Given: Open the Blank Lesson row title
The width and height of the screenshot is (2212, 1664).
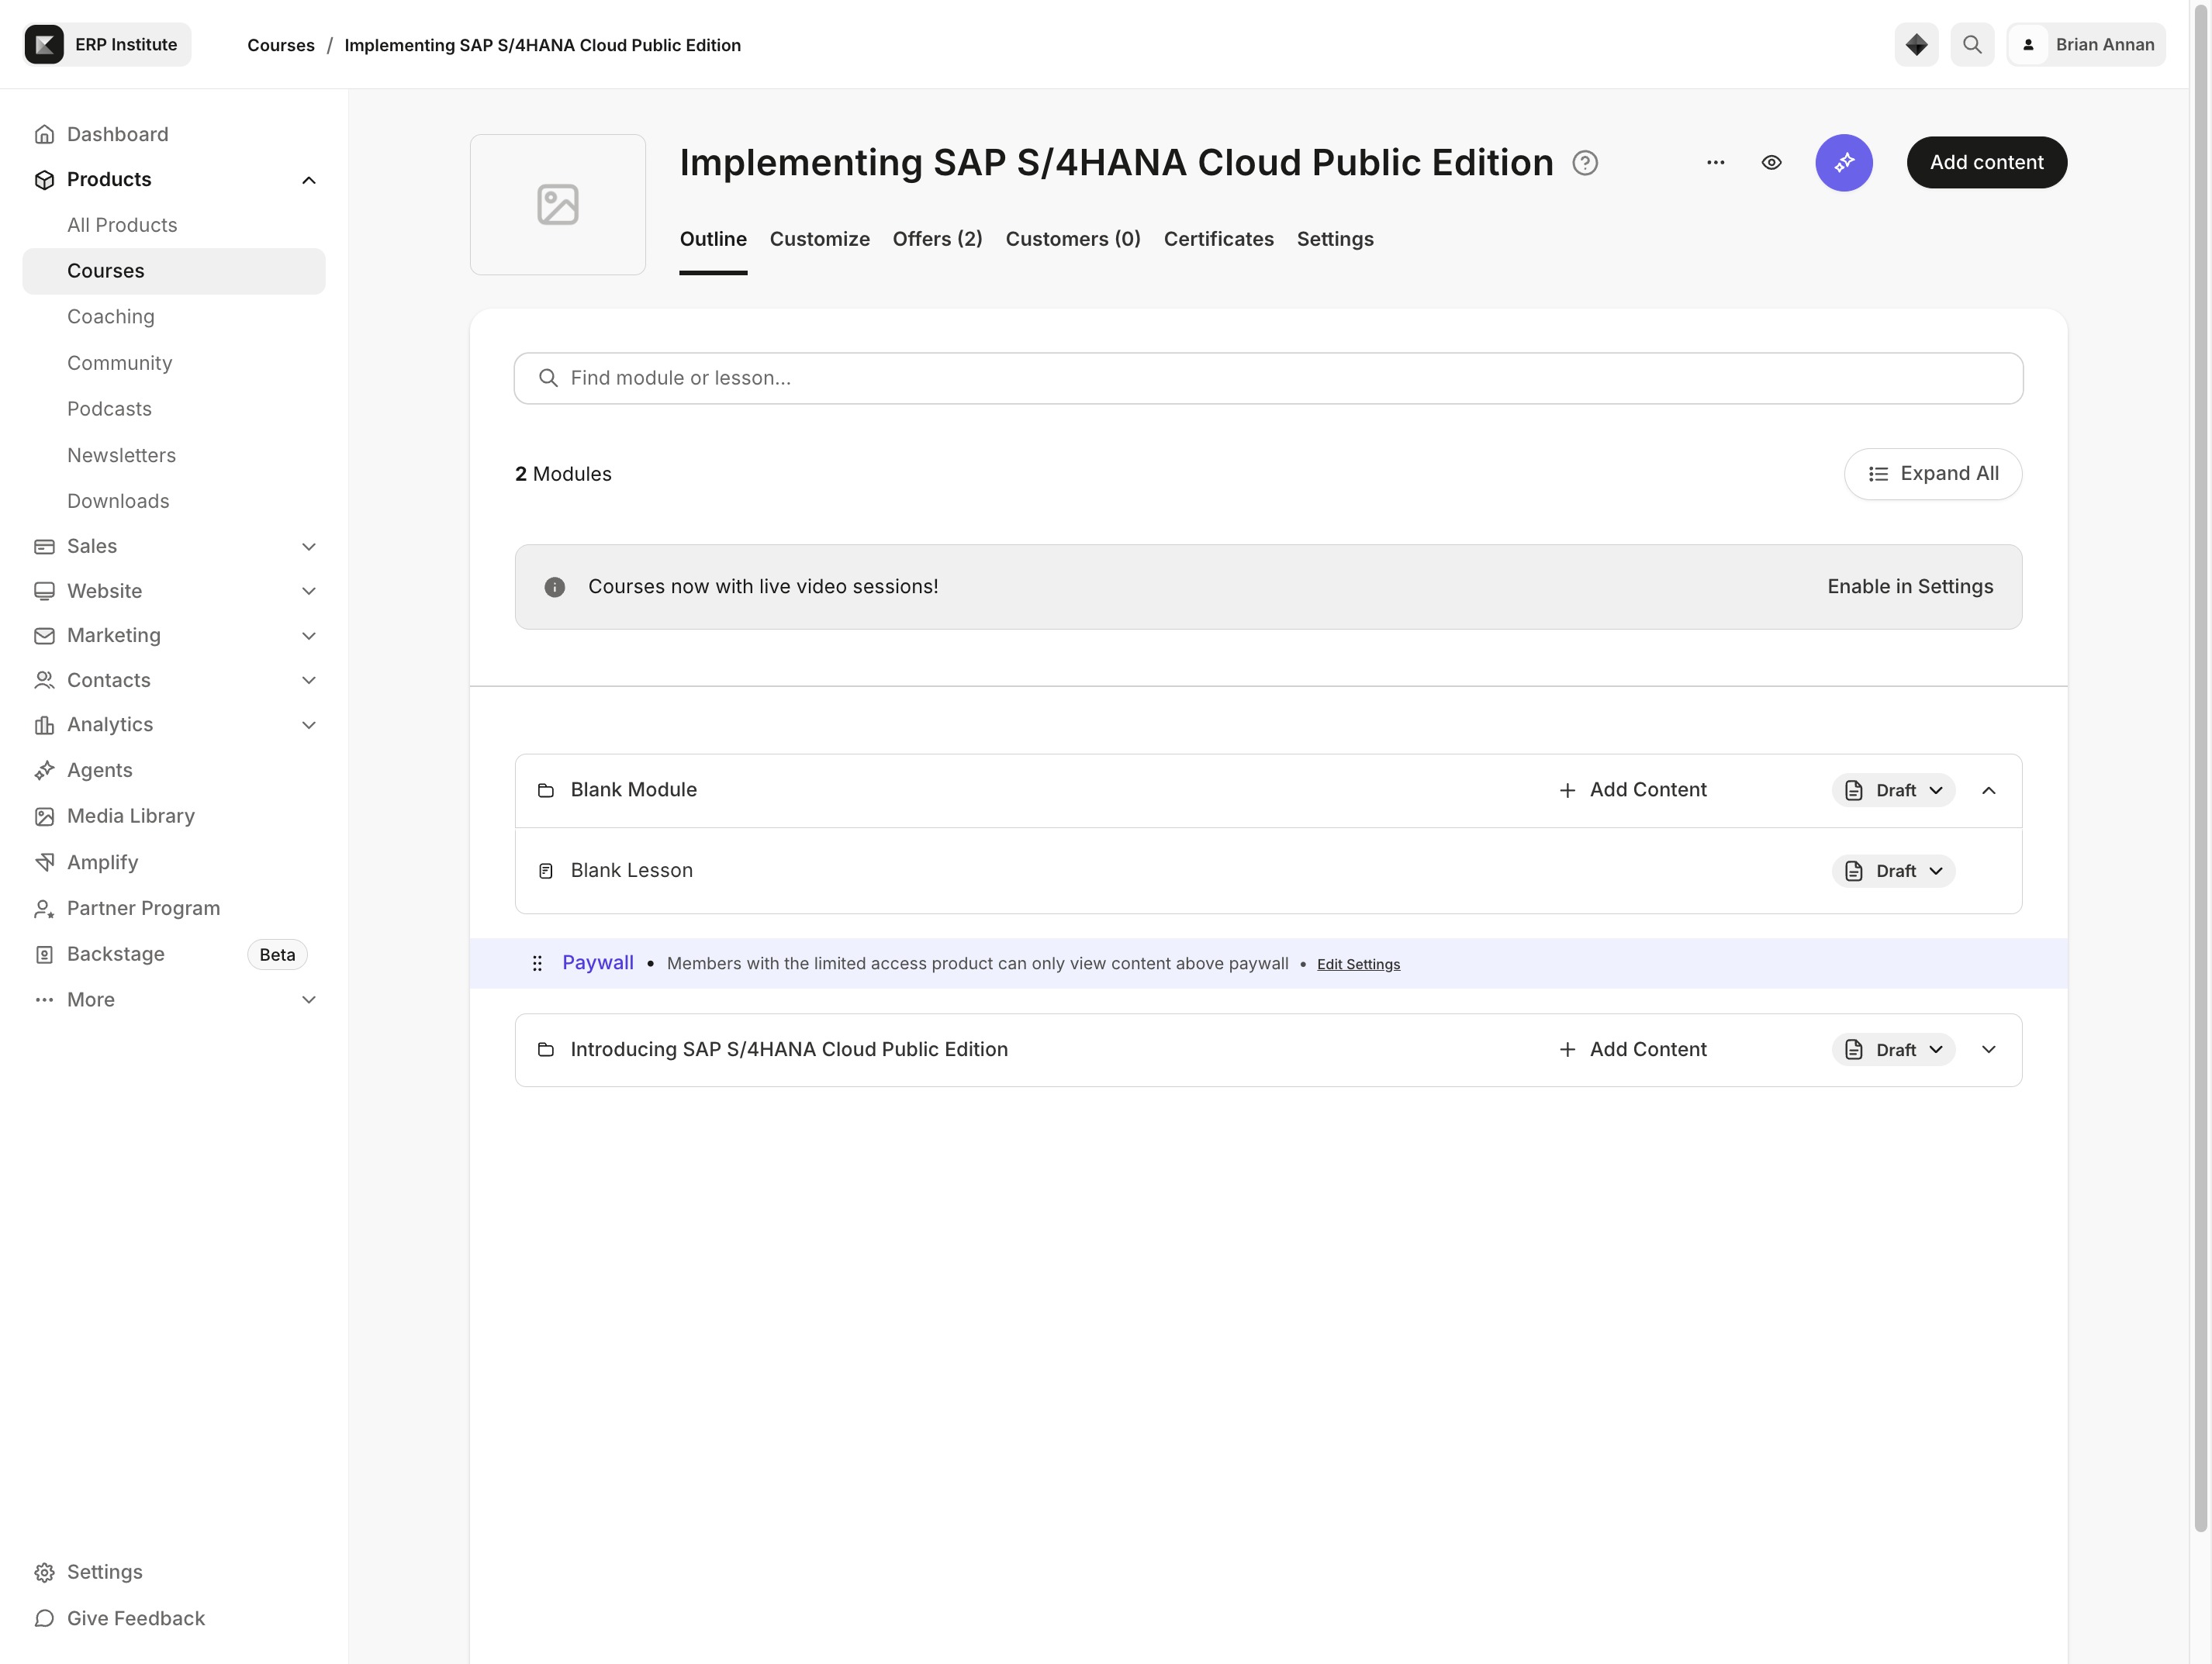Looking at the screenshot, I should click(x=632, y=871).
